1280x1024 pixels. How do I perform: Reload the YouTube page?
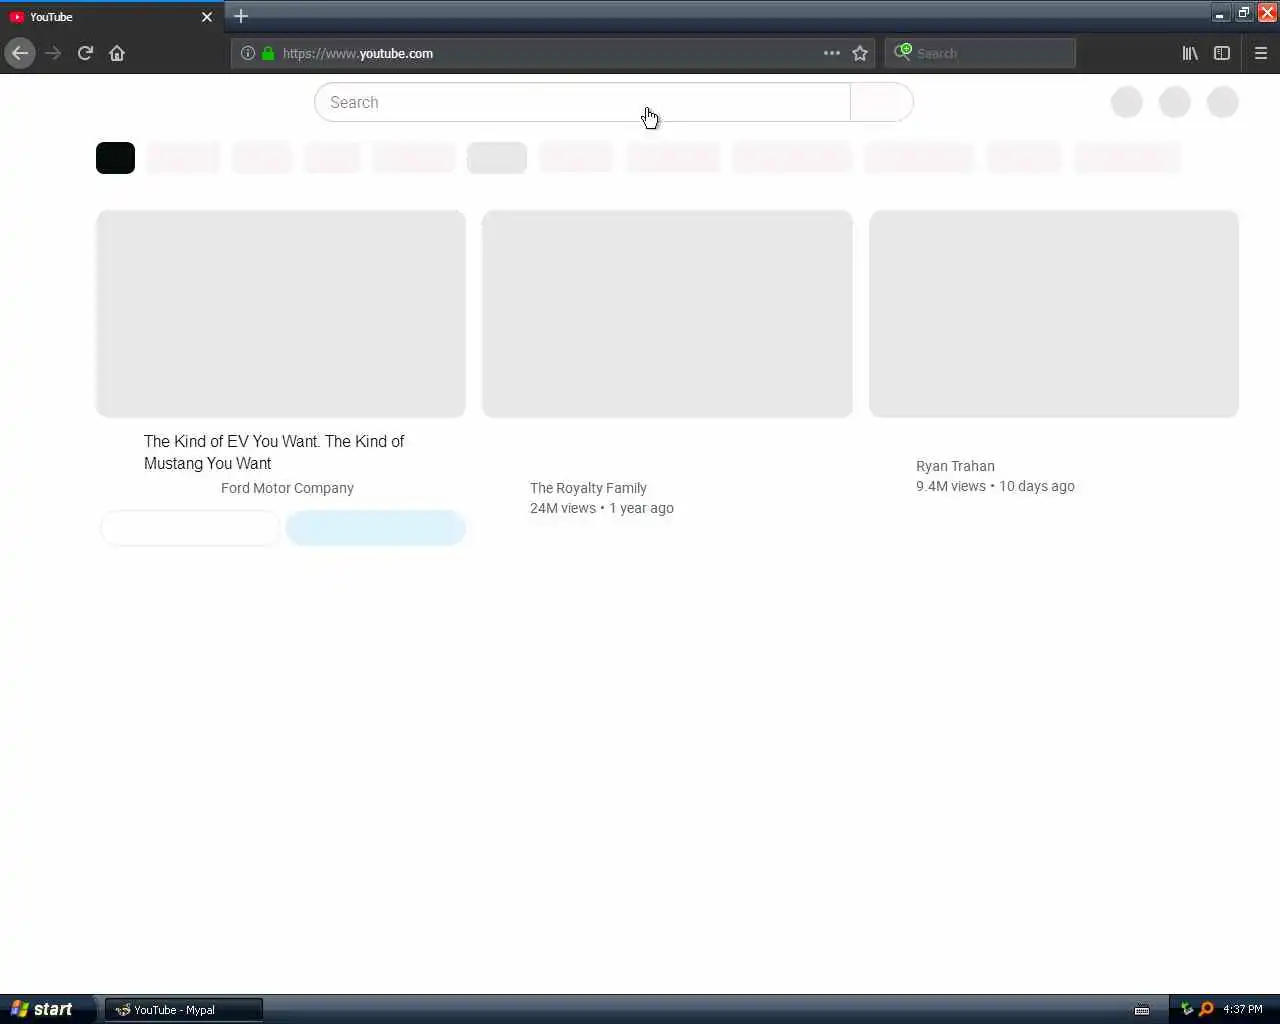coord(85,53)
